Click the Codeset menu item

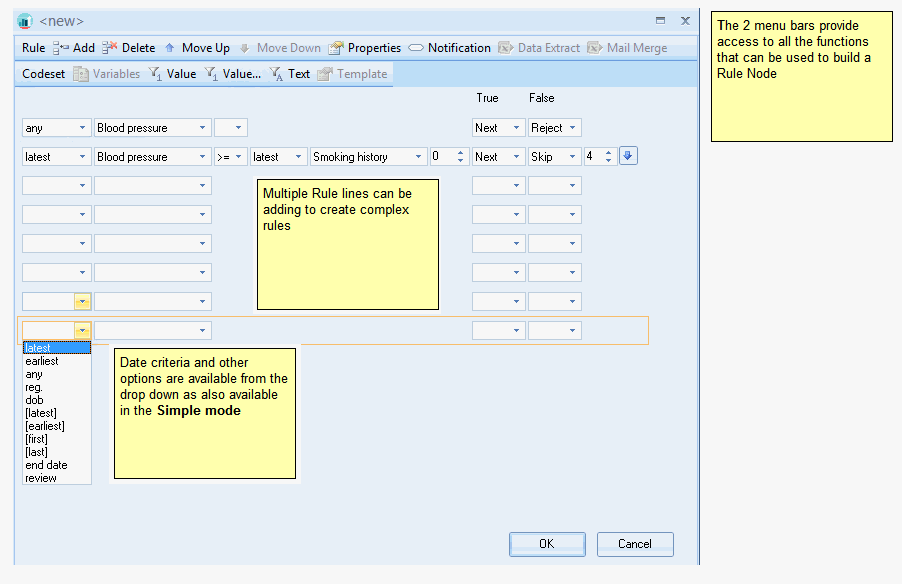click(x=43, y=74)
